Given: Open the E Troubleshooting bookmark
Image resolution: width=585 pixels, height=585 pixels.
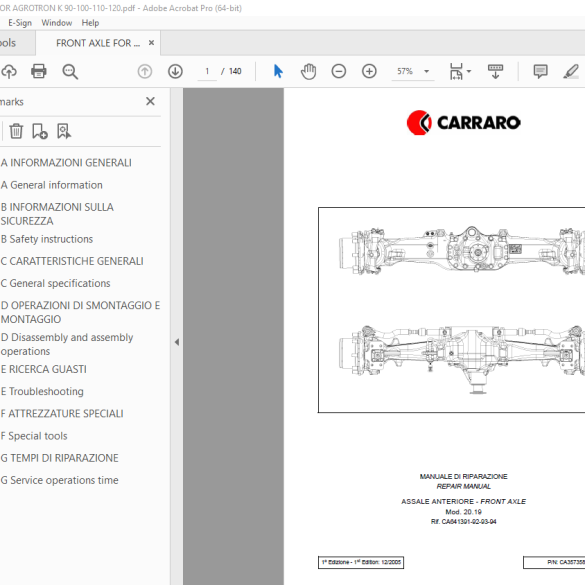Looking at the screenshot, I should [x=42, y=391].
